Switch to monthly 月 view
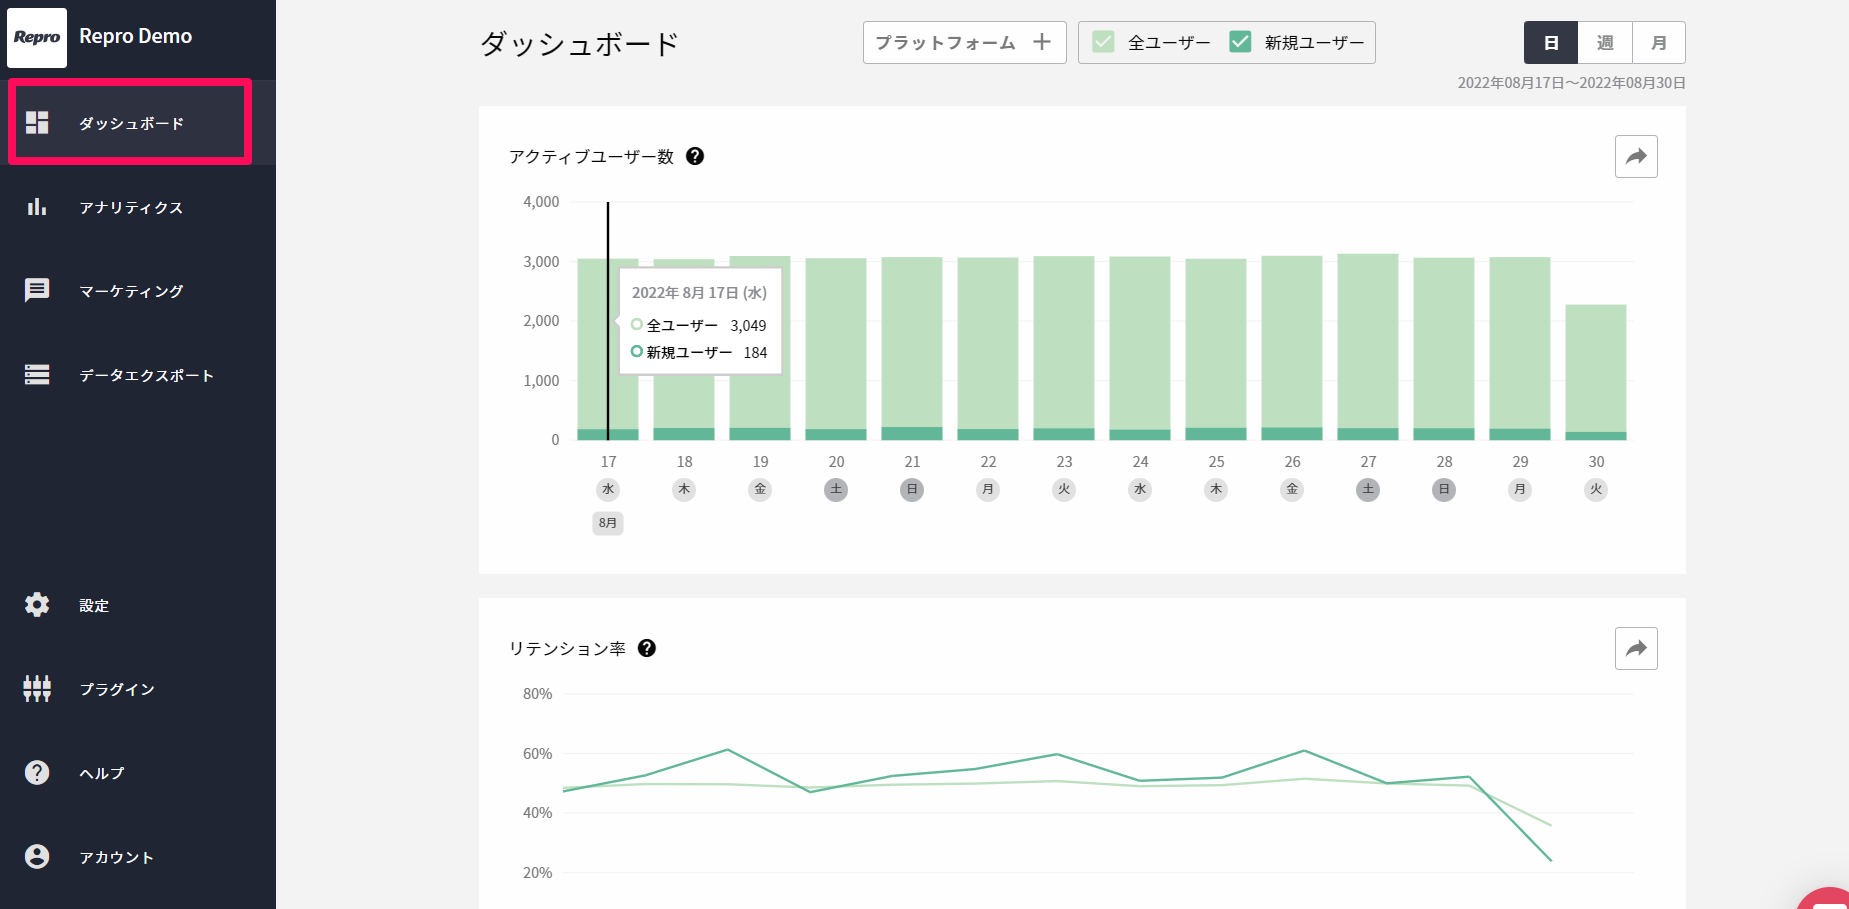 tap(1659, 43)
